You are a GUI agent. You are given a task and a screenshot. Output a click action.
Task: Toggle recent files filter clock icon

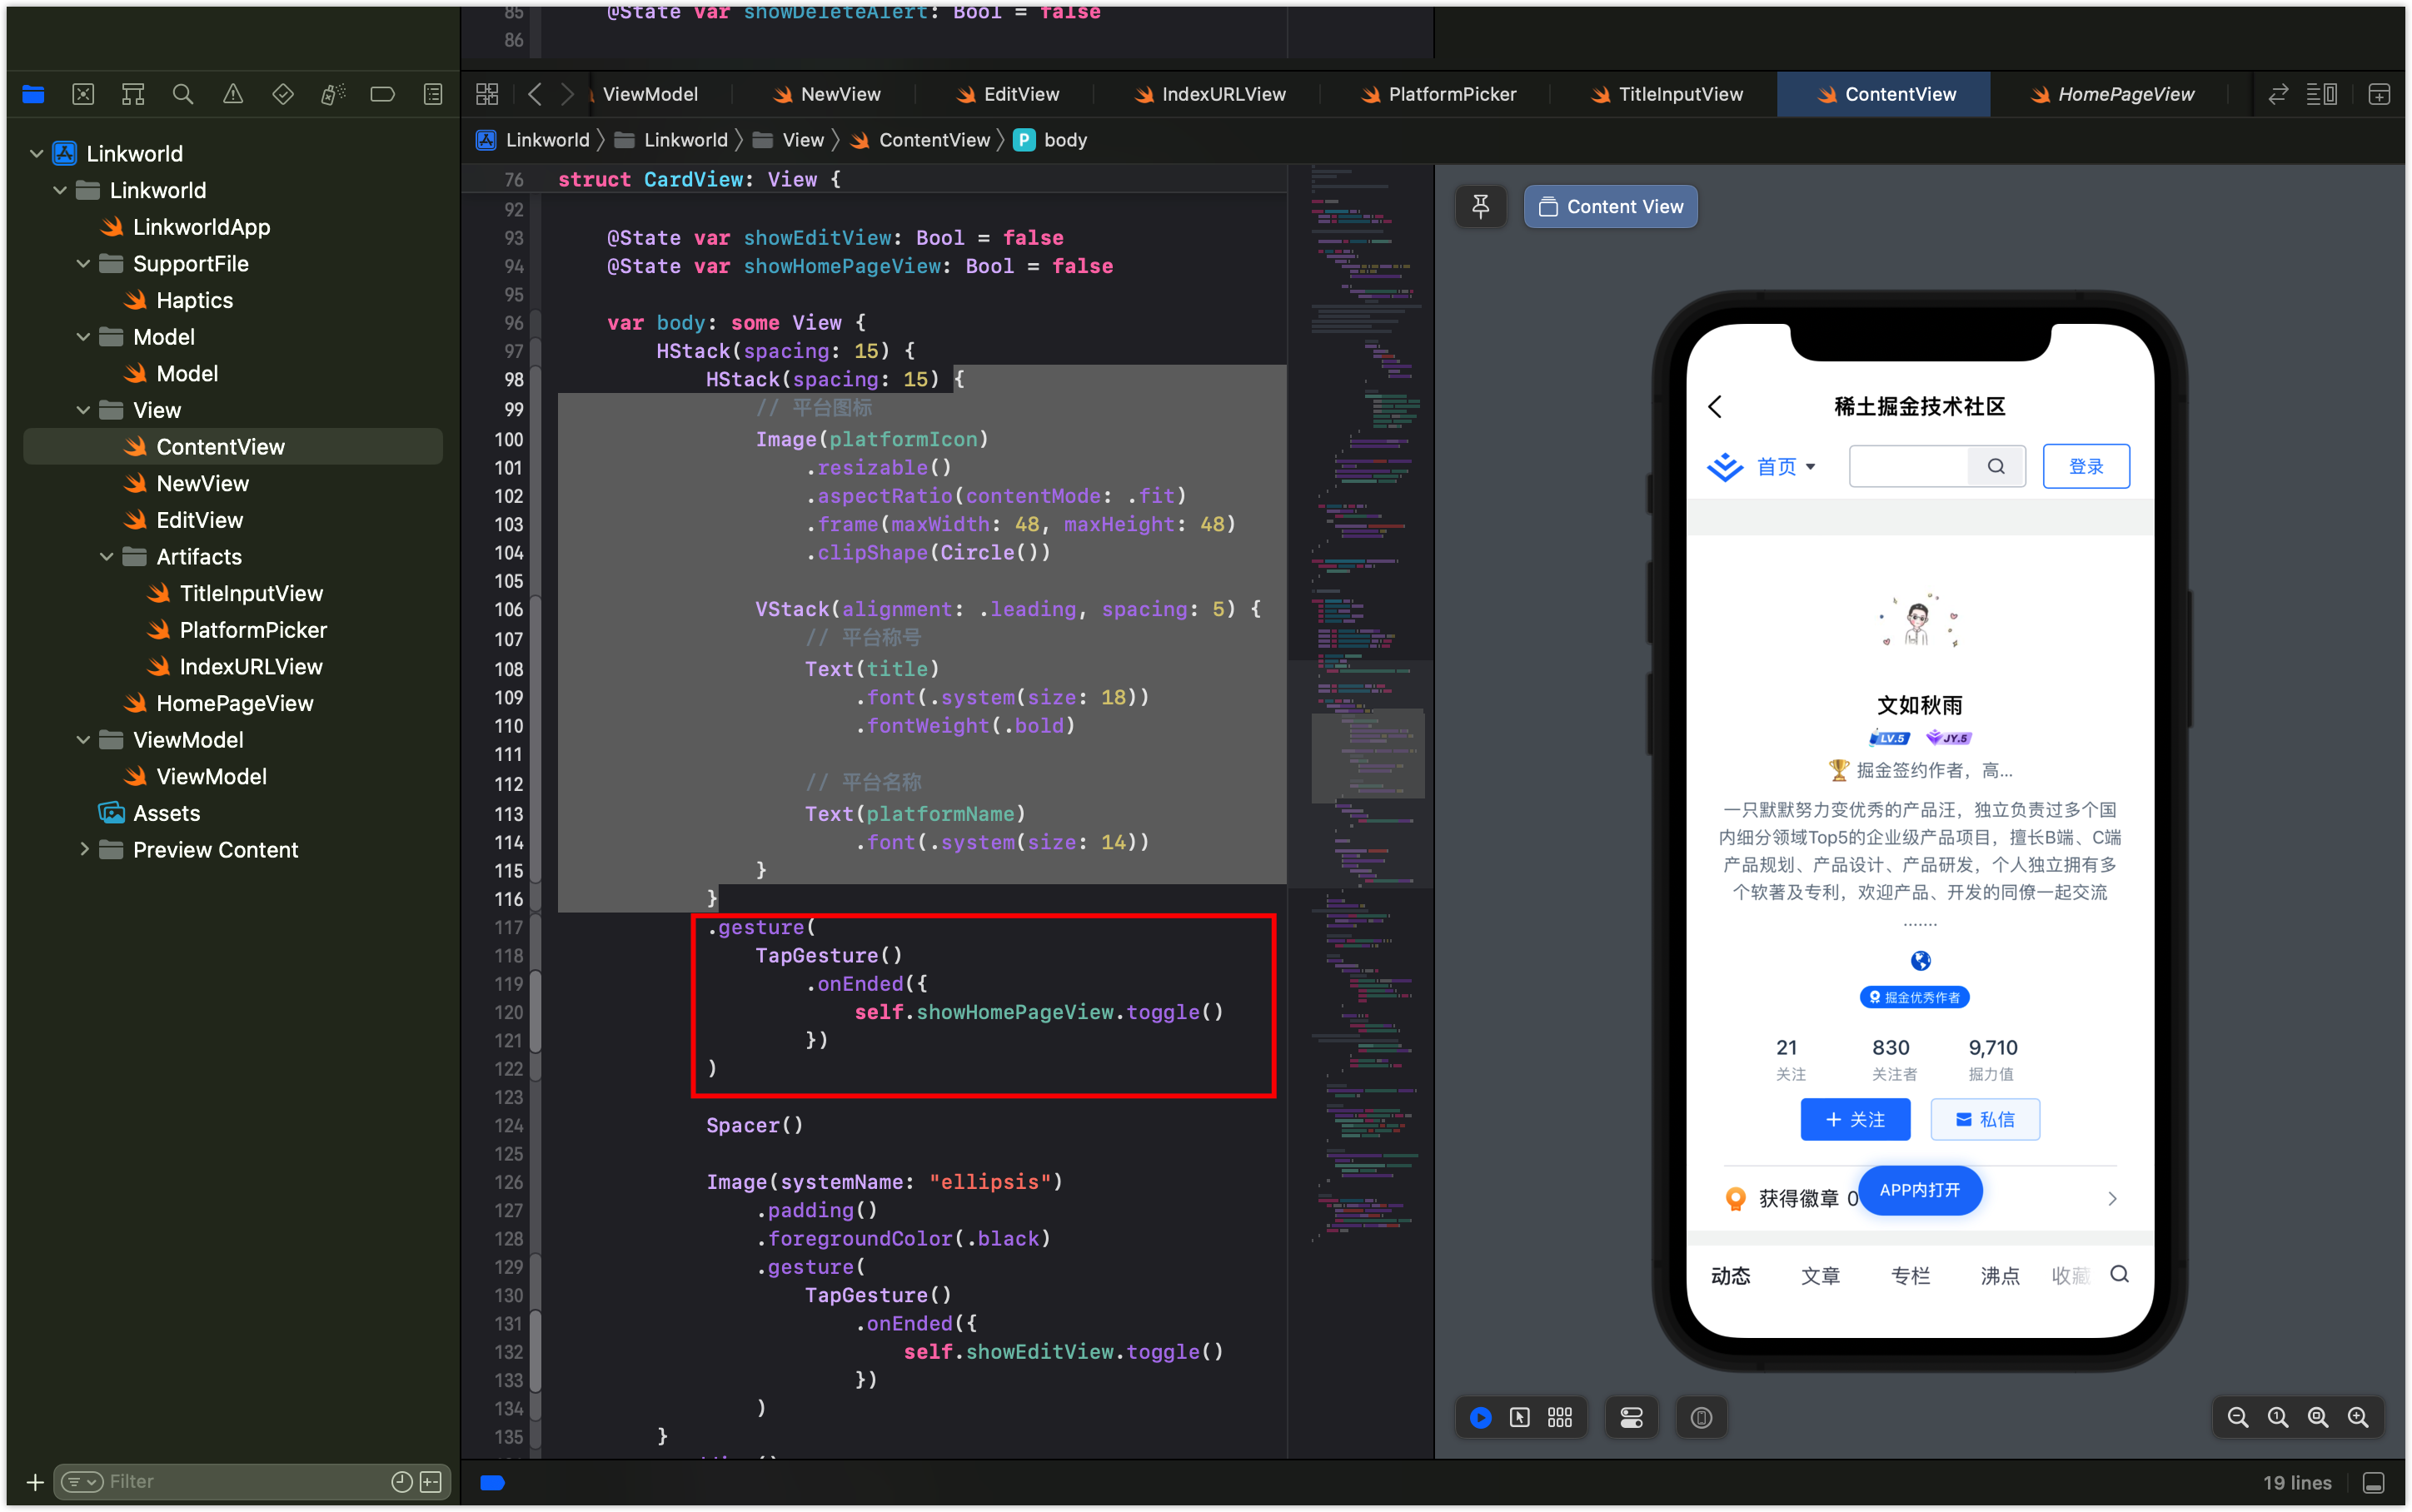pyautogui.click(x=401, y=1481)
